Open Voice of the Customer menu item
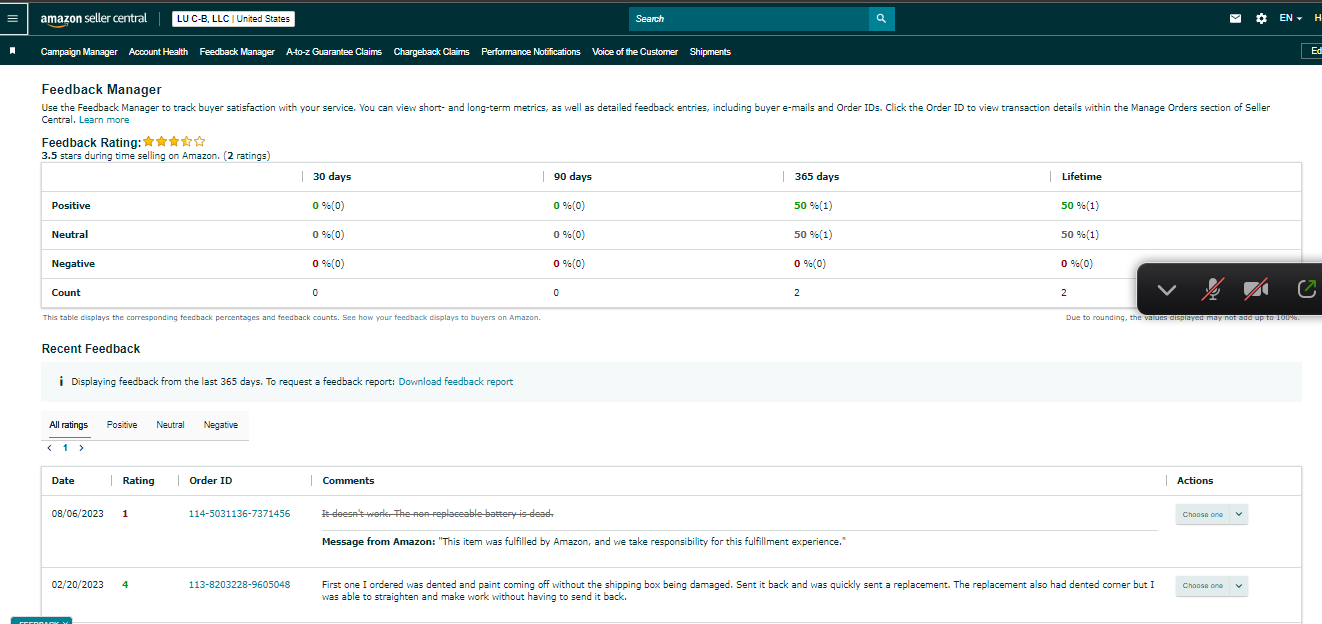The width and height of the screenshot is (1322, 624). (x=635, y=52)
